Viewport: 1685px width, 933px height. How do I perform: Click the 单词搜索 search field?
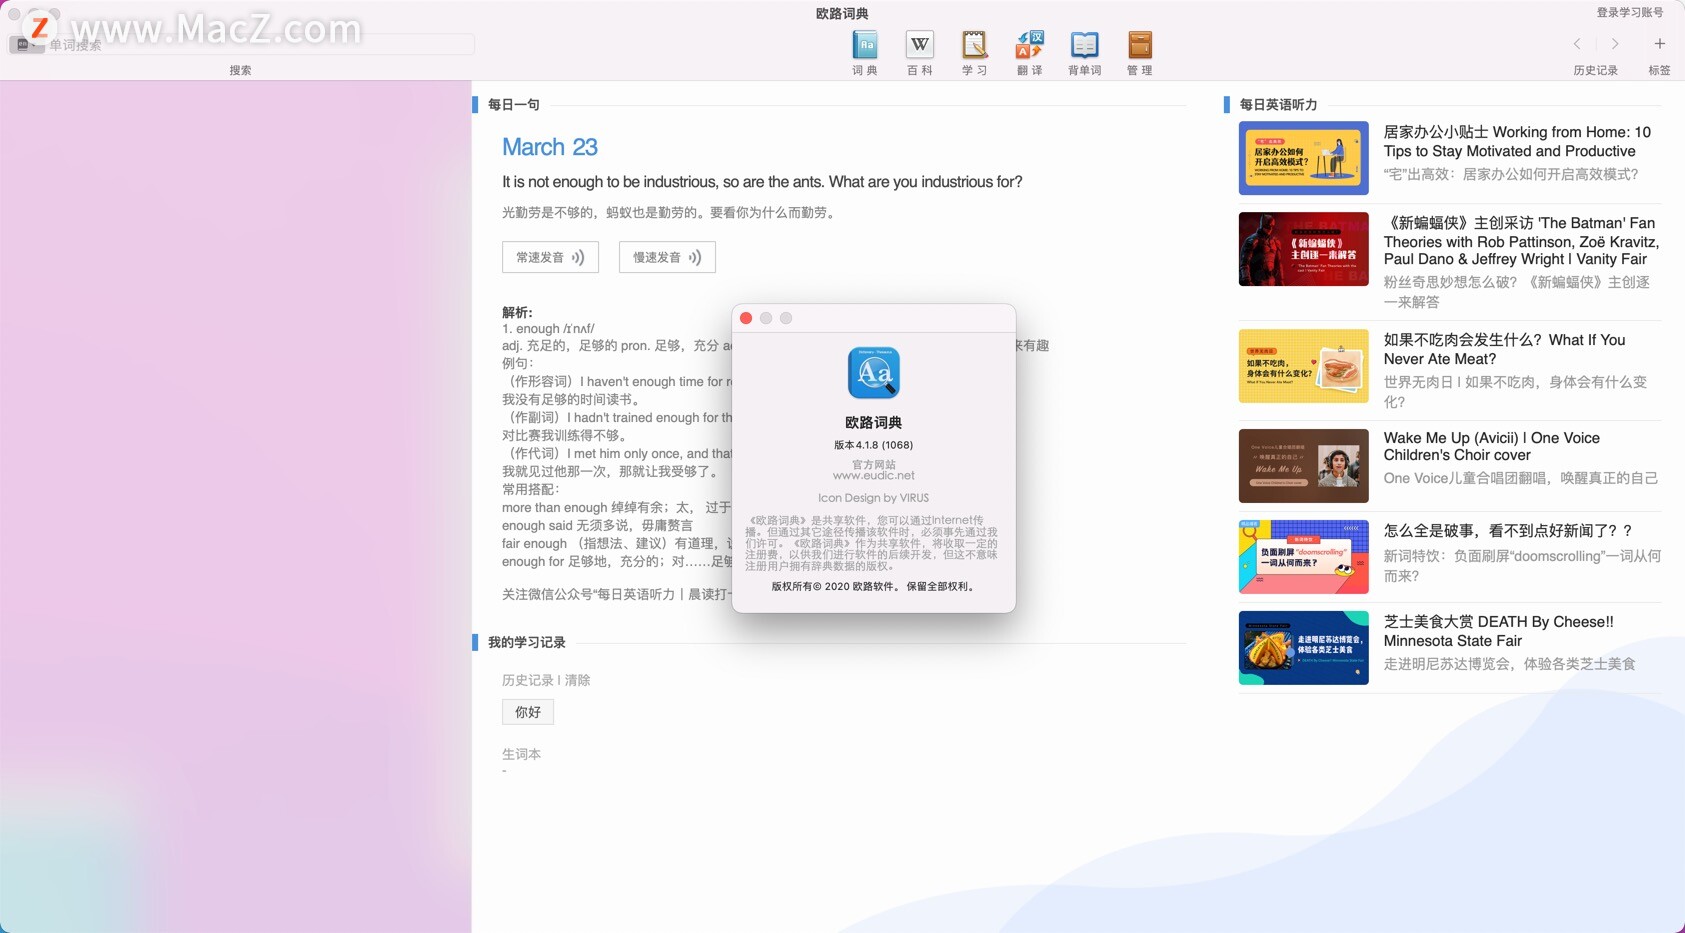click(x=240, y=45)
